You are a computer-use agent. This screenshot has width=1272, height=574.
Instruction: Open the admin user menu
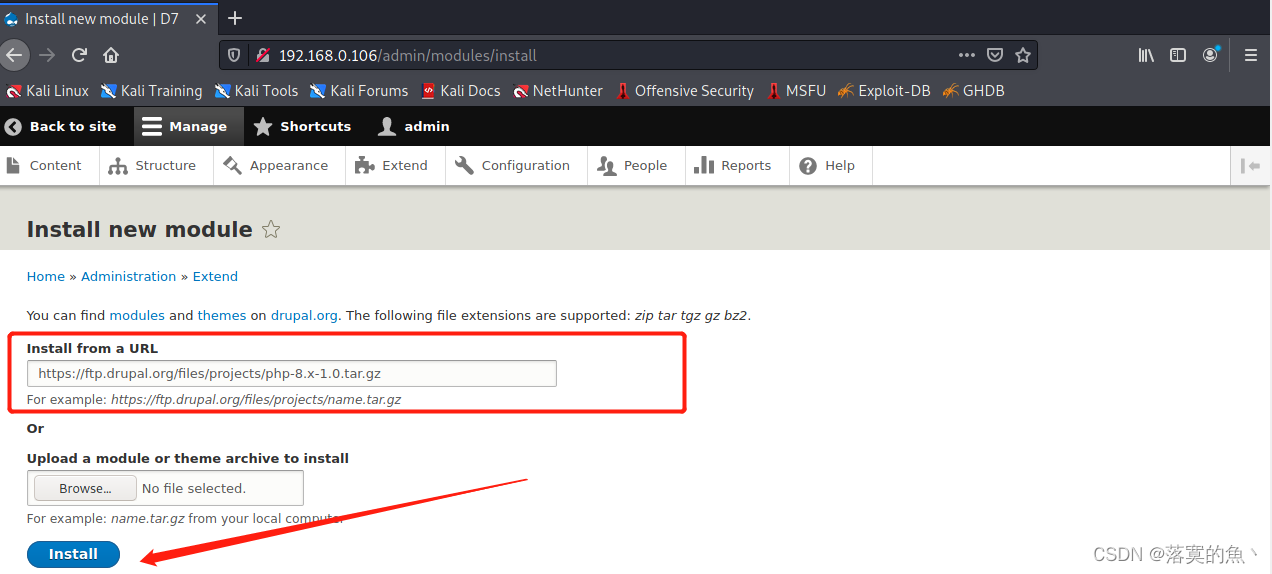point(414,126)
